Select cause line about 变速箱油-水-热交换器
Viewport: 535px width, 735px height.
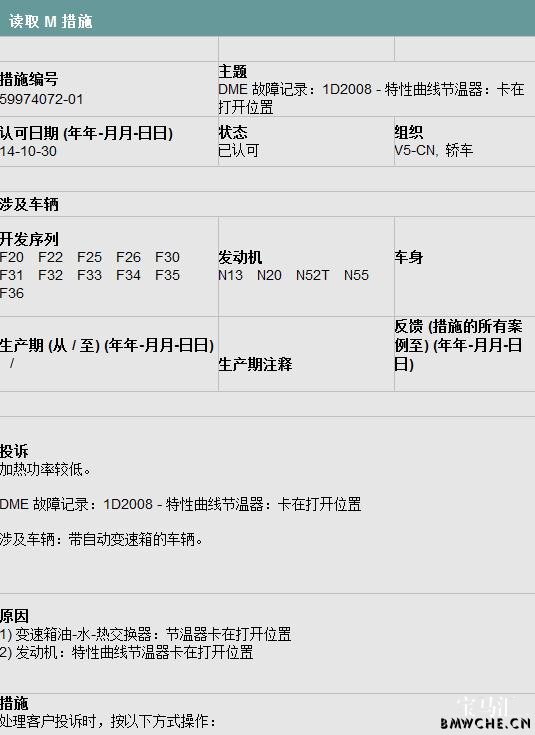click(x=145, y=634)
